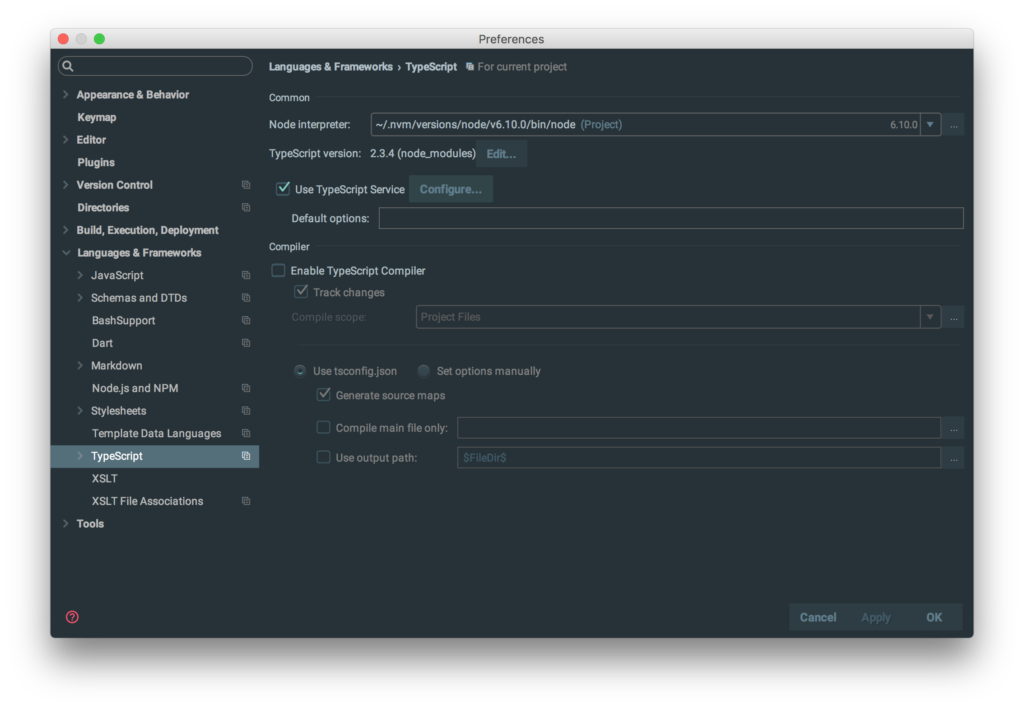Click the browse icon beside Compile scope

point(953,317)
